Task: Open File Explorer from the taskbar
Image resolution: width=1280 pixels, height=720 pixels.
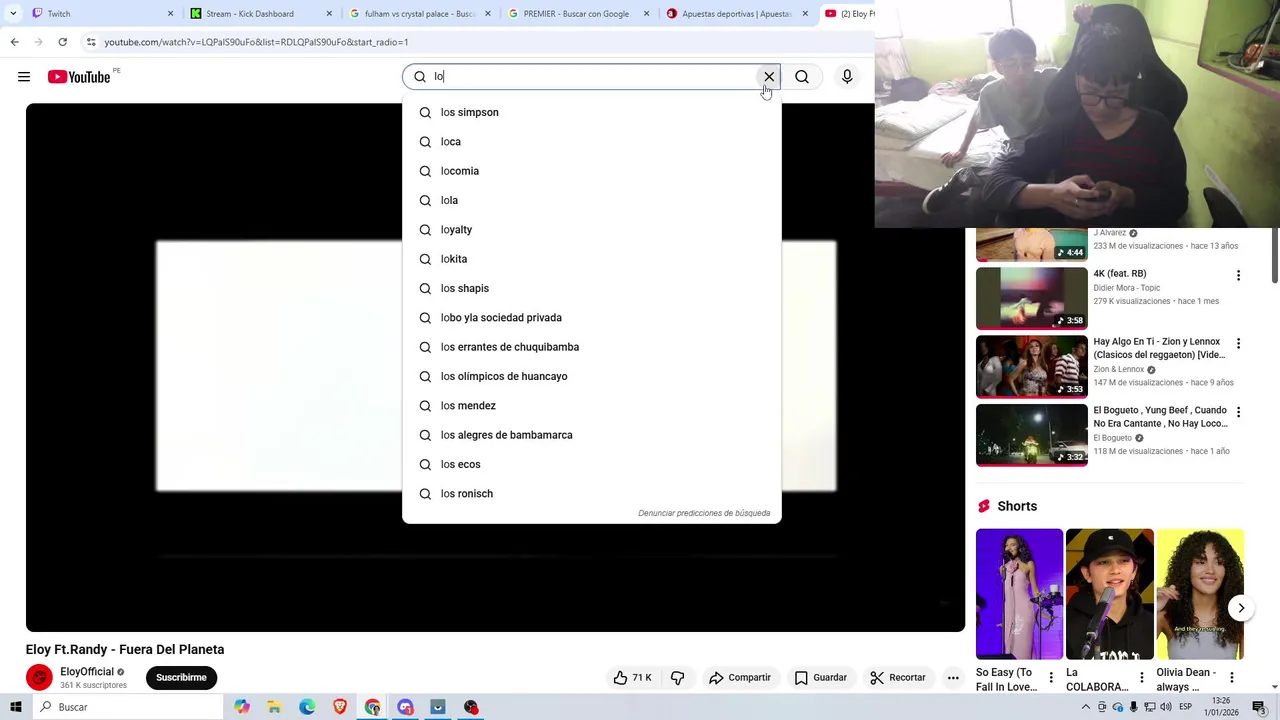Action: pos(274,707)
